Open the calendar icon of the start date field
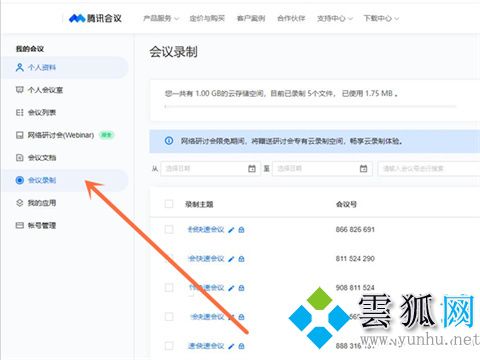480x360 pixels. 252,169
